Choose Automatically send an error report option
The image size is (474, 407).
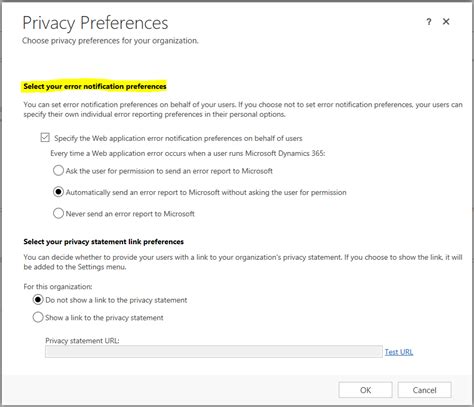pos(58,192)
